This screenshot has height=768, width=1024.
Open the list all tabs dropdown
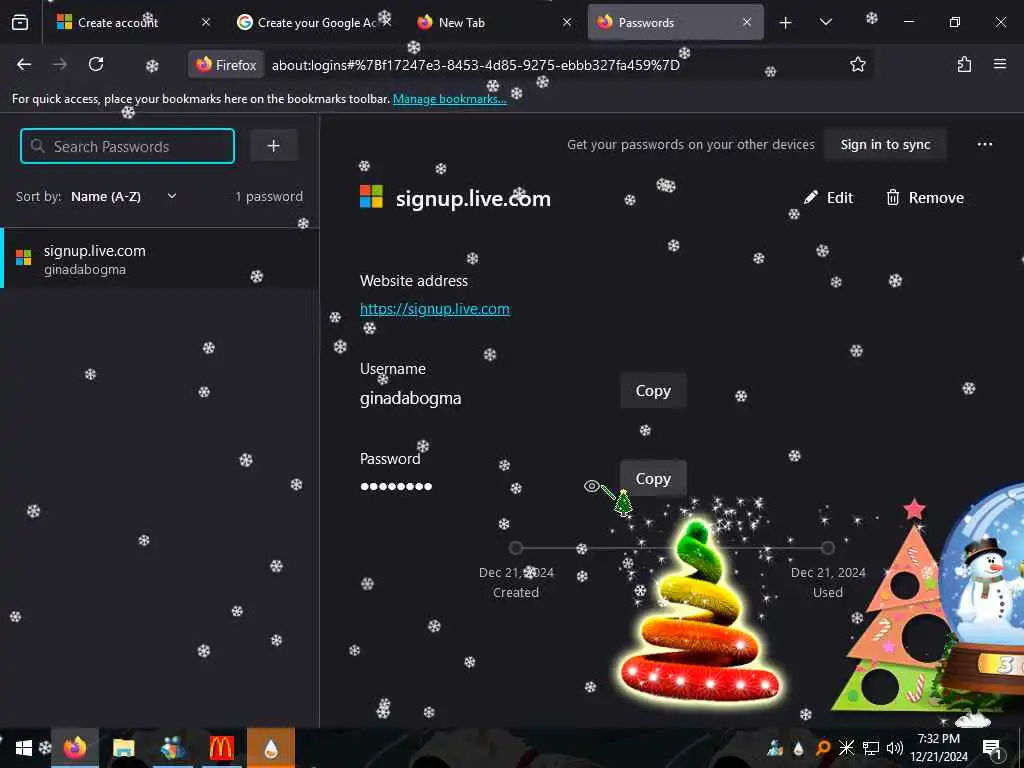(825, 22)
